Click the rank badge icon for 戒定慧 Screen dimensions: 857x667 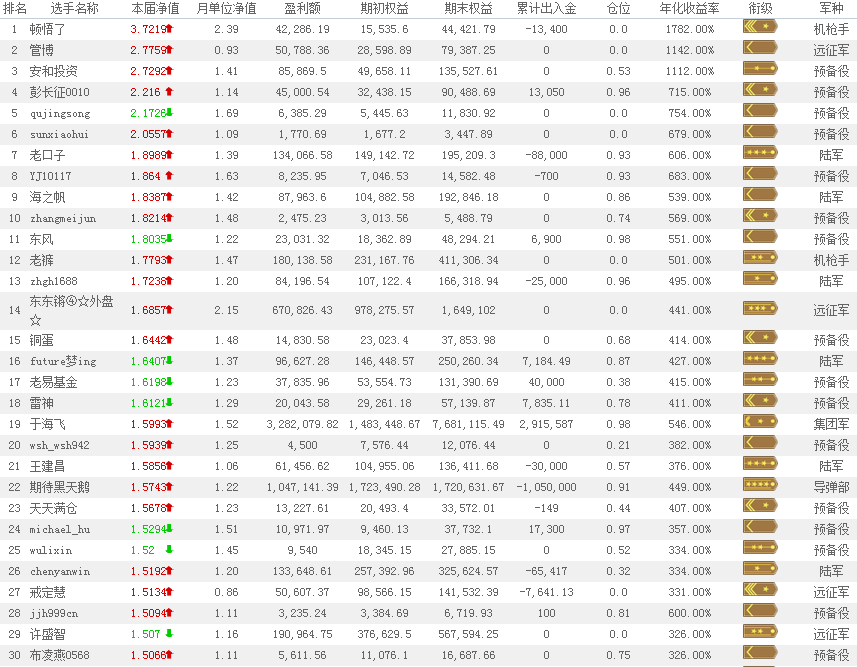point(760,590)
